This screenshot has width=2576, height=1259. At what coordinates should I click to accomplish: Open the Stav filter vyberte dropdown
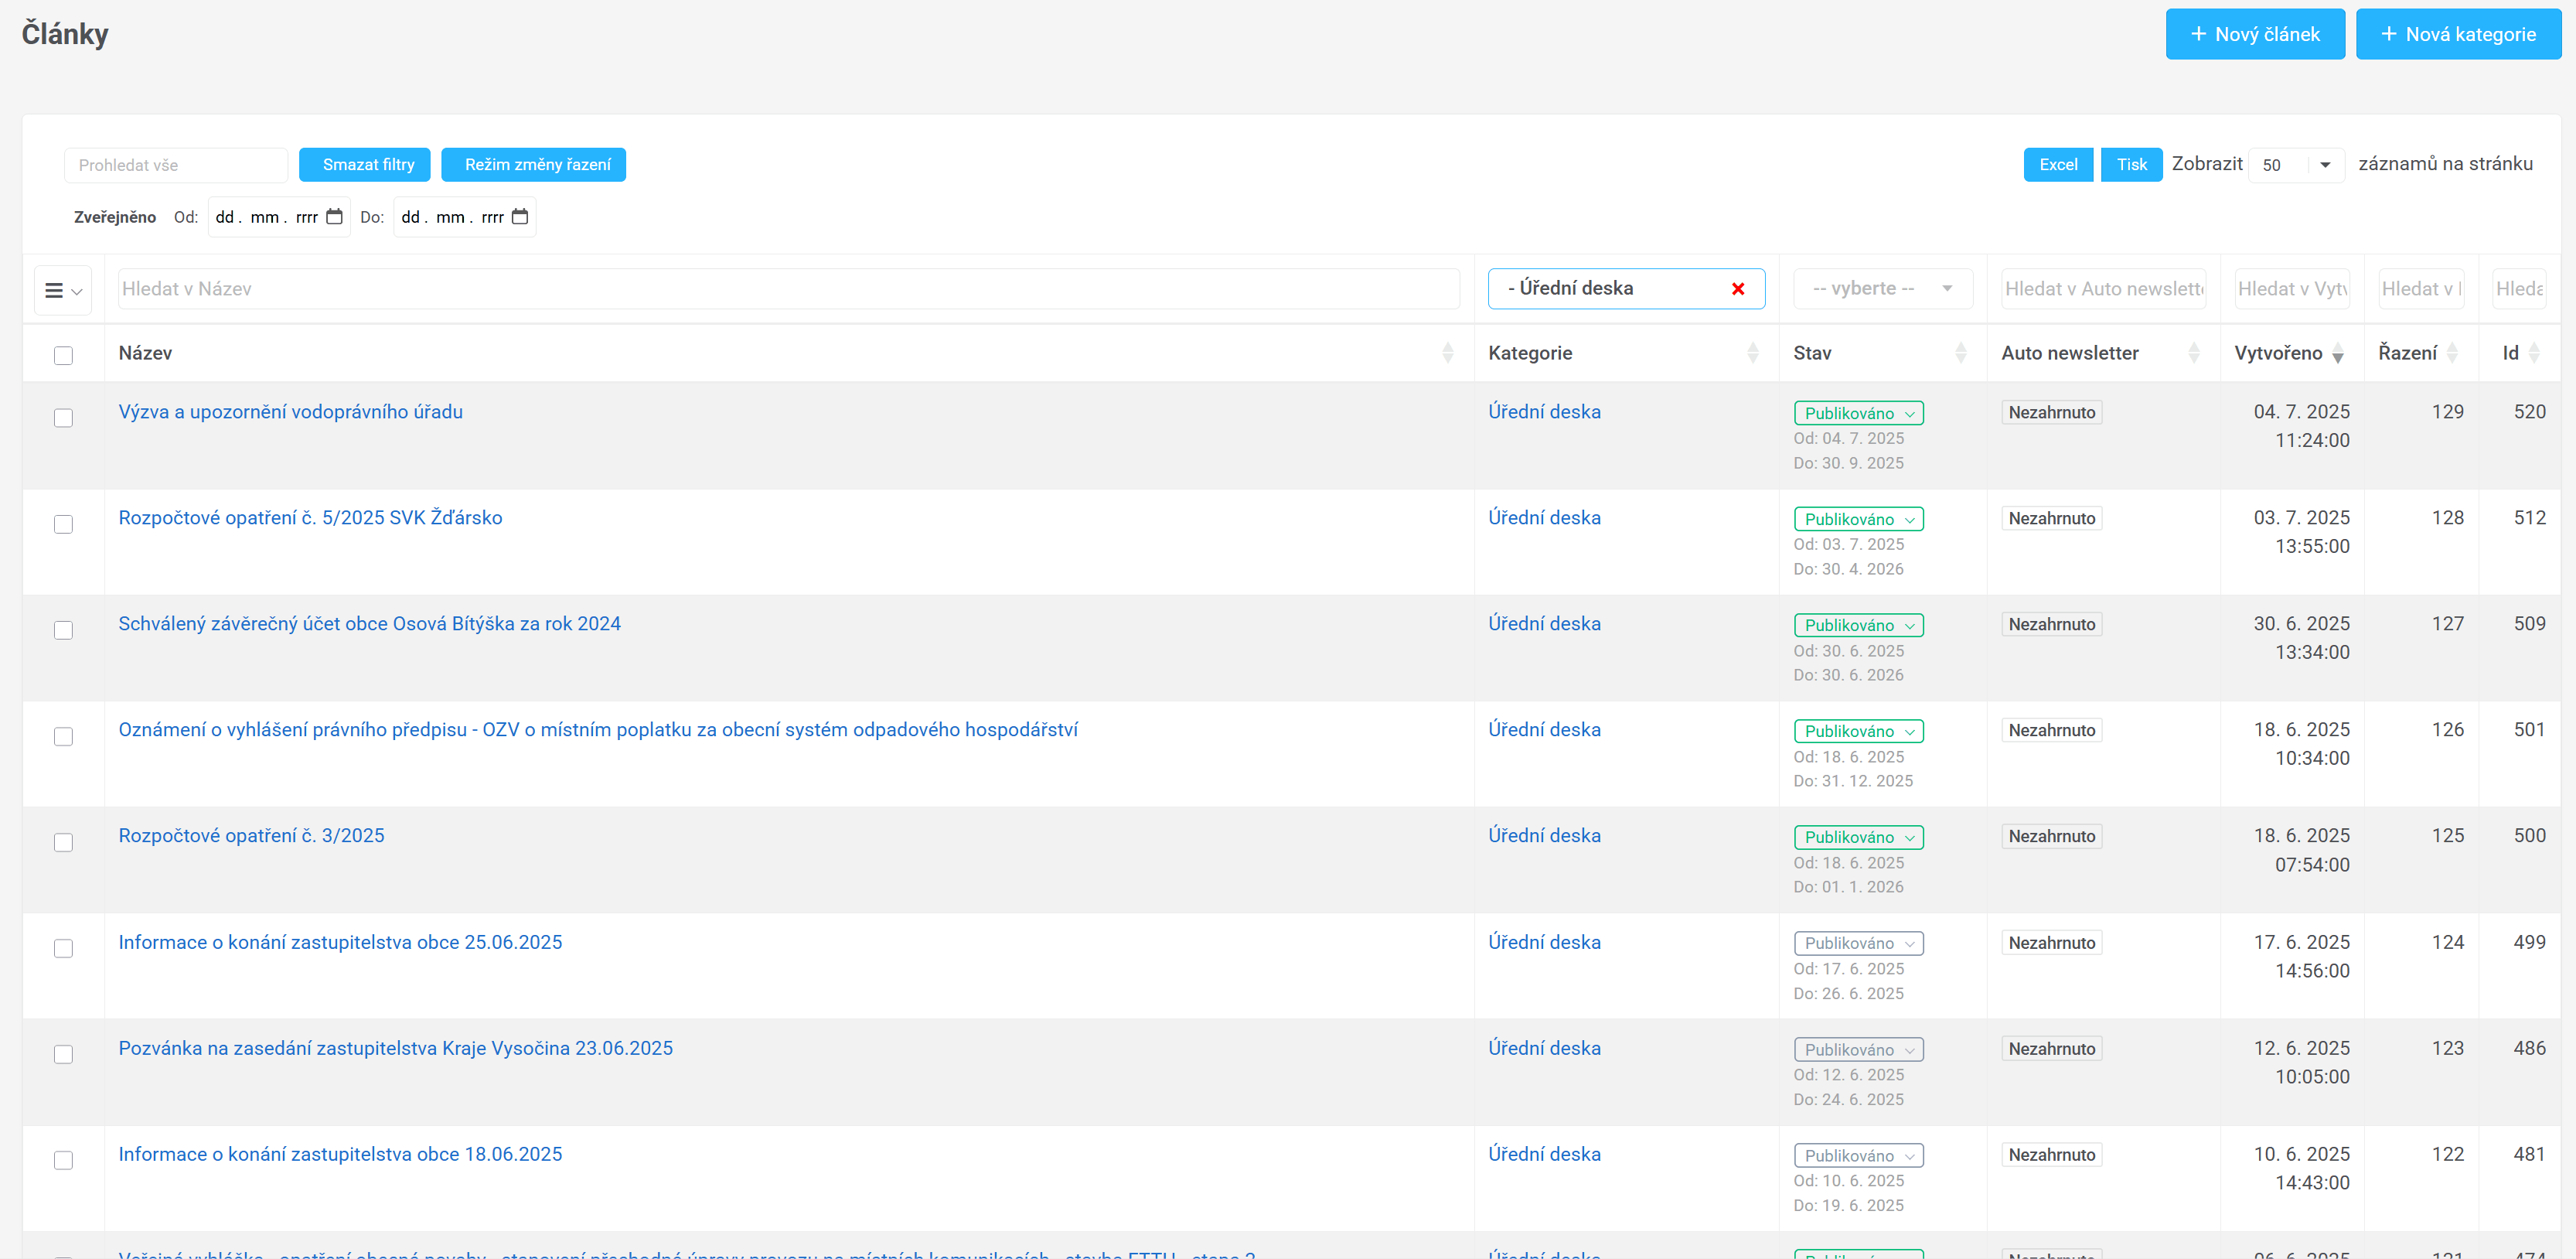coord(1882,289)
